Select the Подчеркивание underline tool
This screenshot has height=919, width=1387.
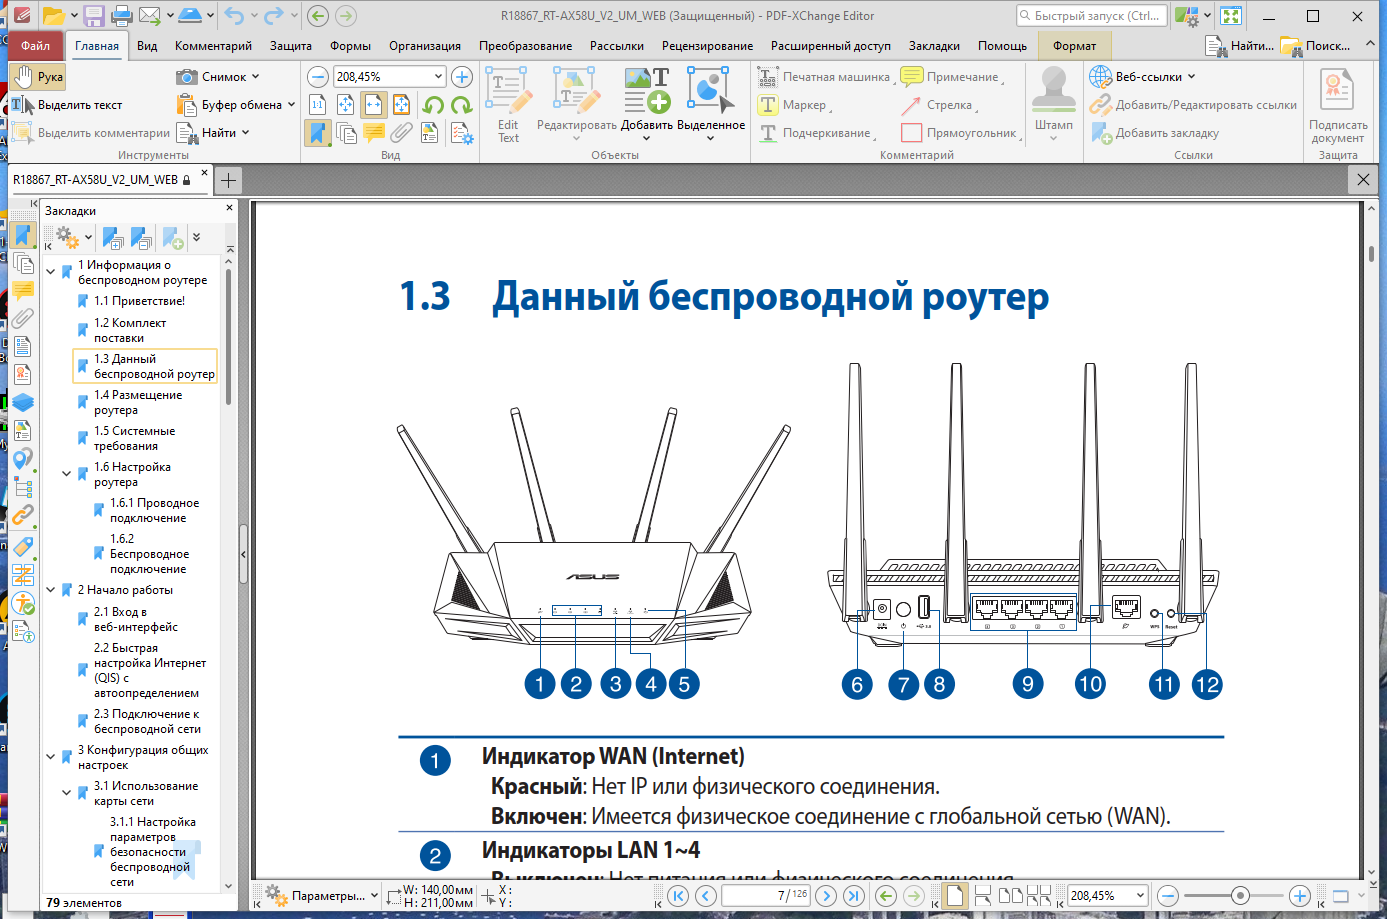pyautogui.click(x=817, y=133)
